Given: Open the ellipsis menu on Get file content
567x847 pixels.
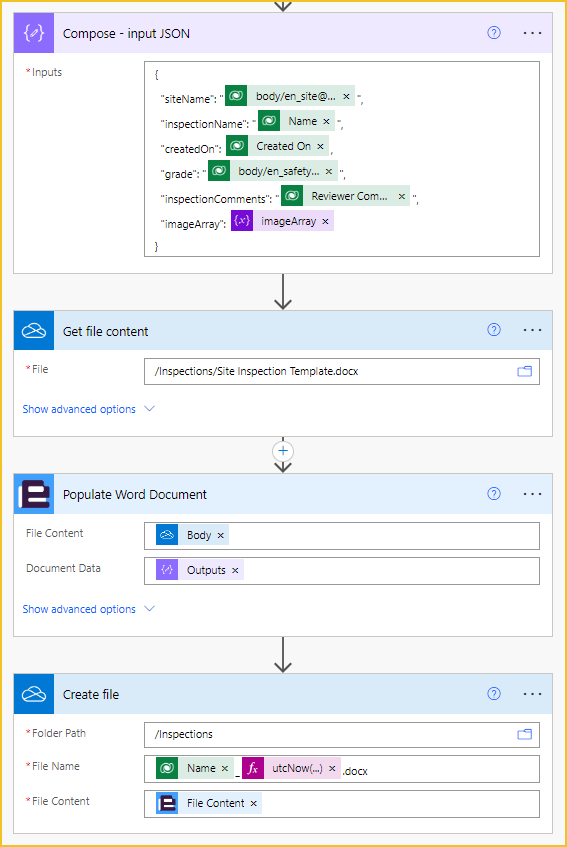Looking at the screenshot, I should pos(532,330).
